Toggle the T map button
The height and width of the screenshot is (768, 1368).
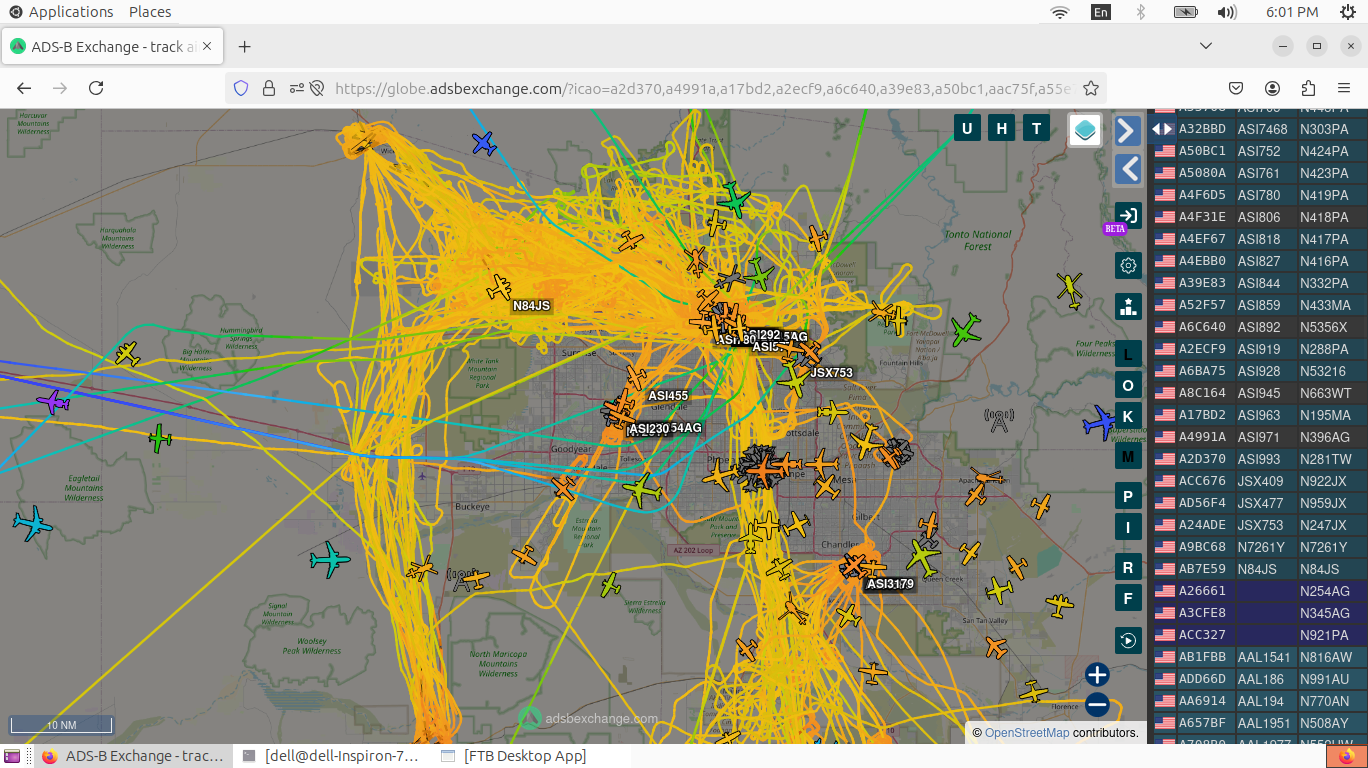[x=1037, y=128]
